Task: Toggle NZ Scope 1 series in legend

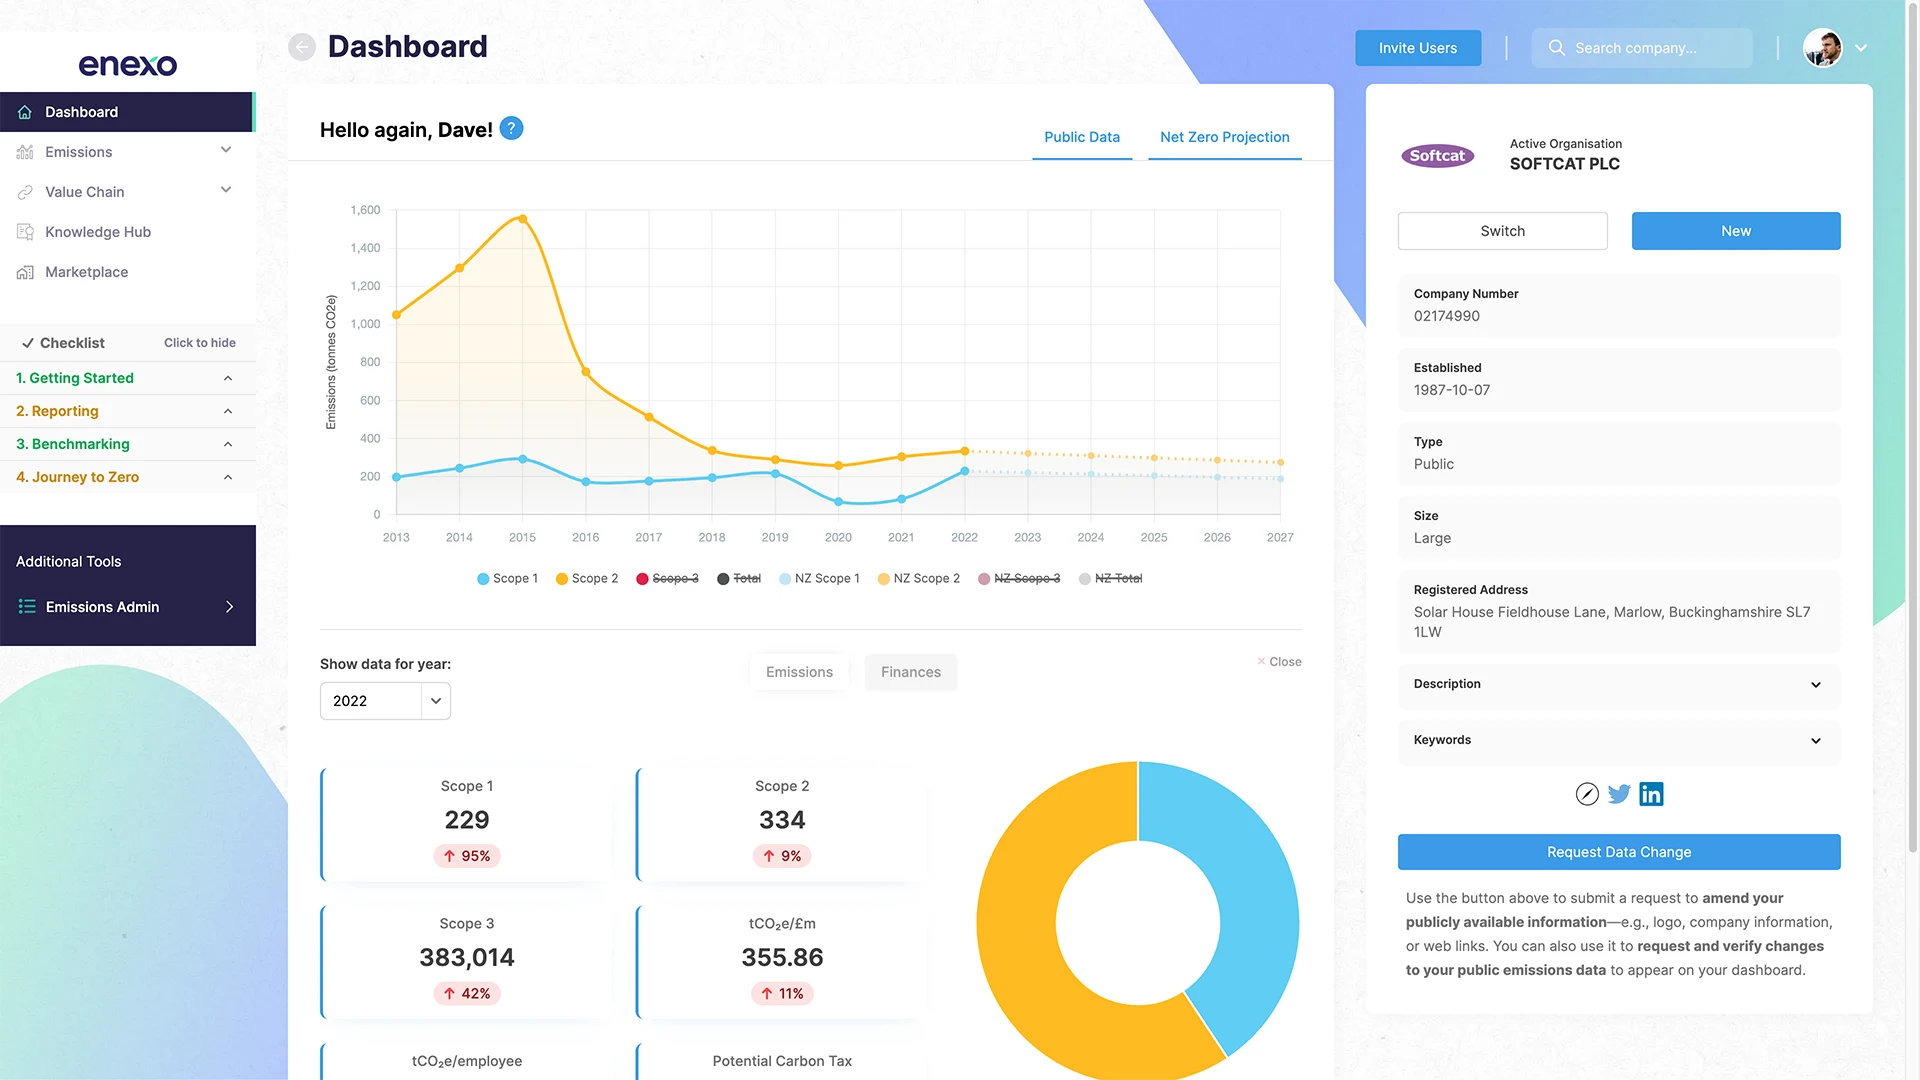Action: [819, 578]
